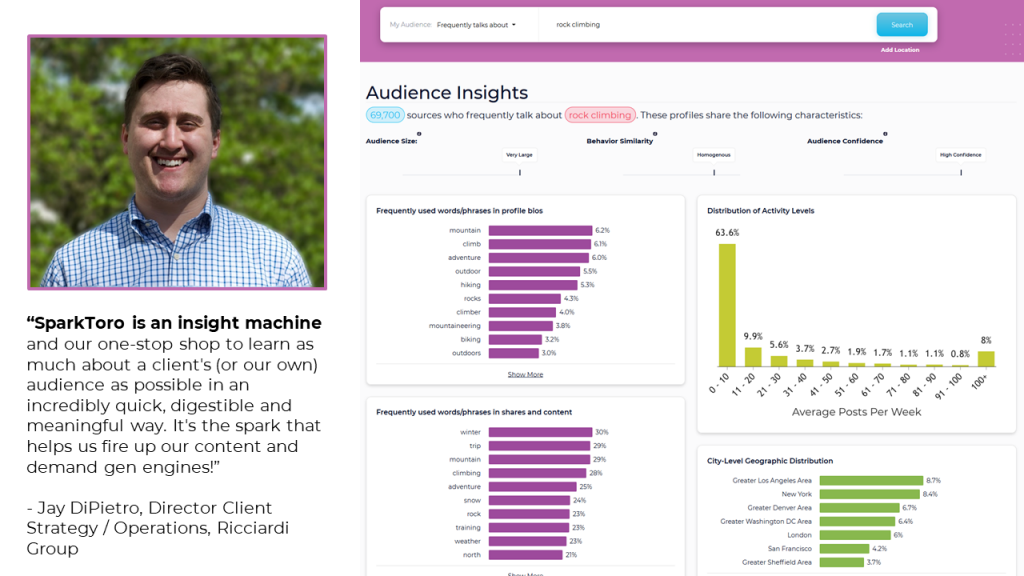Click the 'Very Large' audience size label

(519, 155)
